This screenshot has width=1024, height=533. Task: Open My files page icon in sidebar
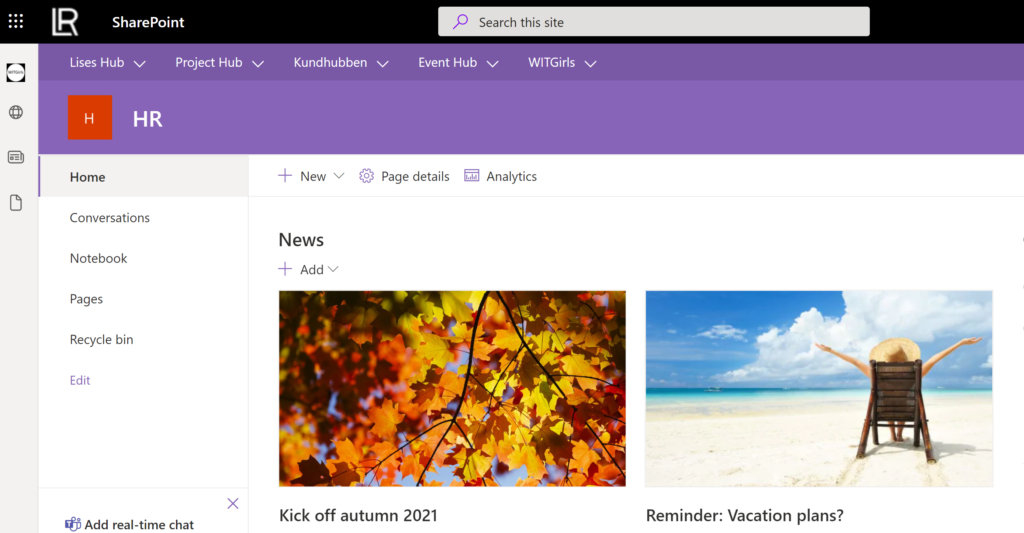(16, 203)
